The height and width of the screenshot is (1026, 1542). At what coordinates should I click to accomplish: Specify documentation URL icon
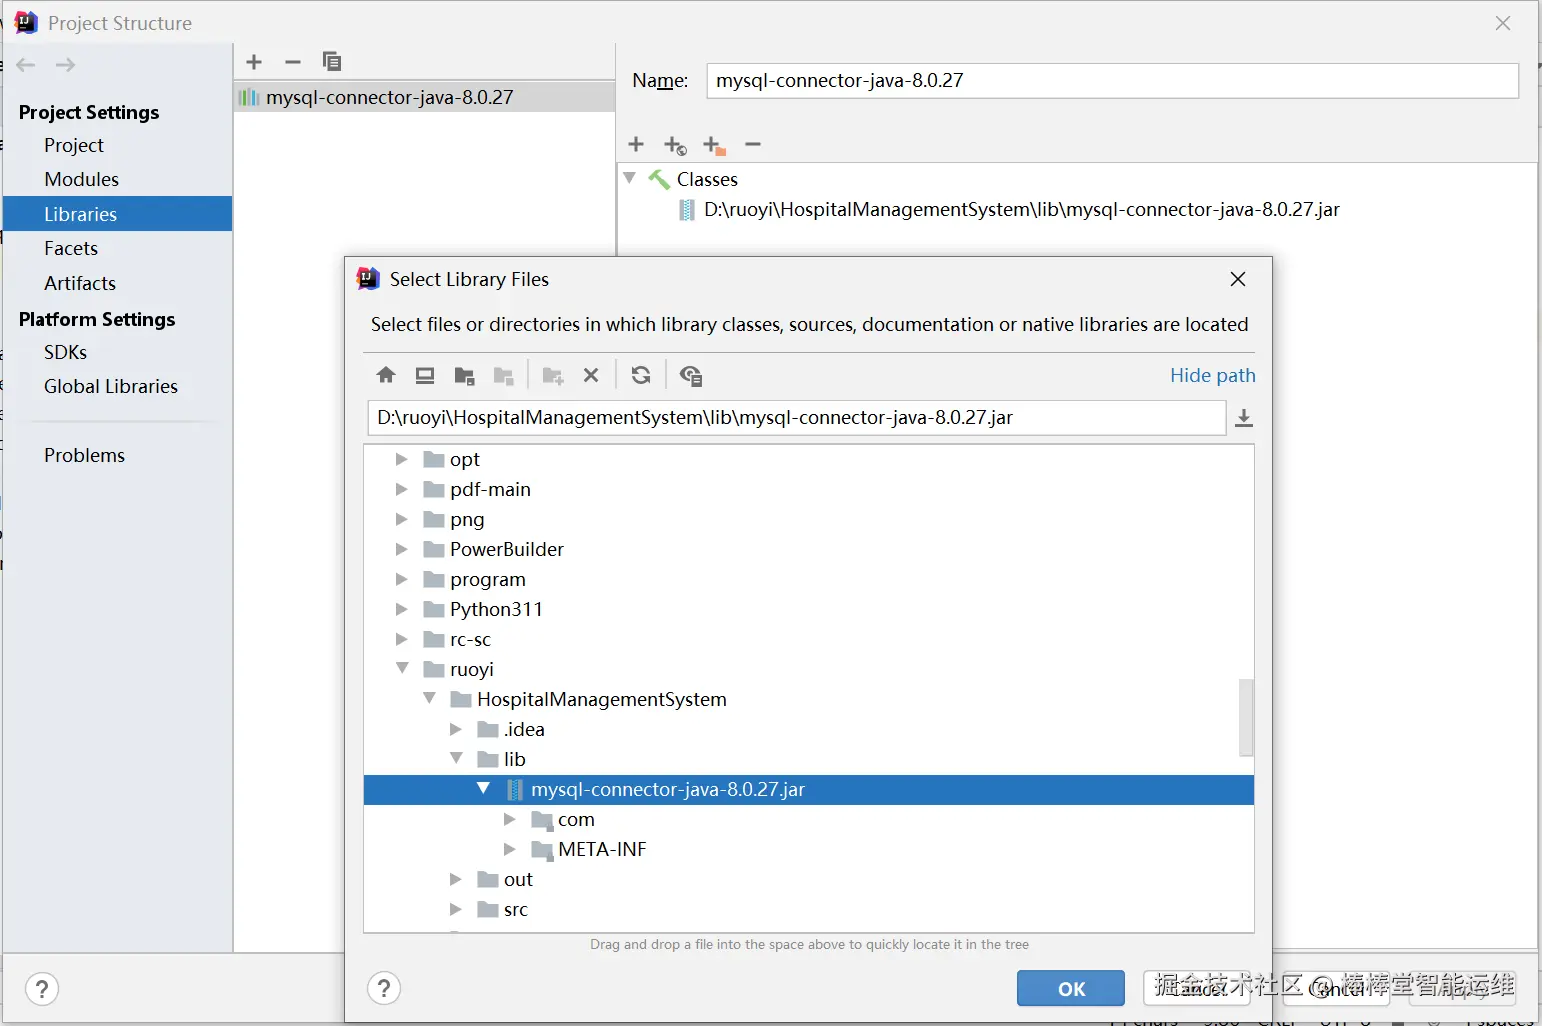tap(675, 145)
